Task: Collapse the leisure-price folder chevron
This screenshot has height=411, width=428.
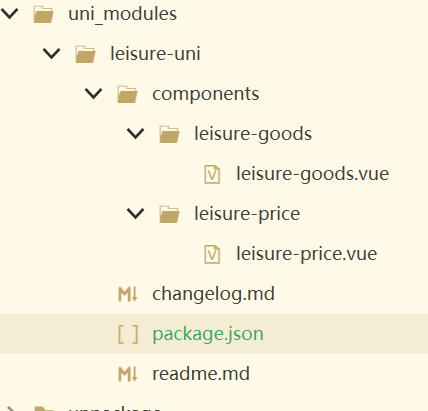Action: click(x=136, y=214)
